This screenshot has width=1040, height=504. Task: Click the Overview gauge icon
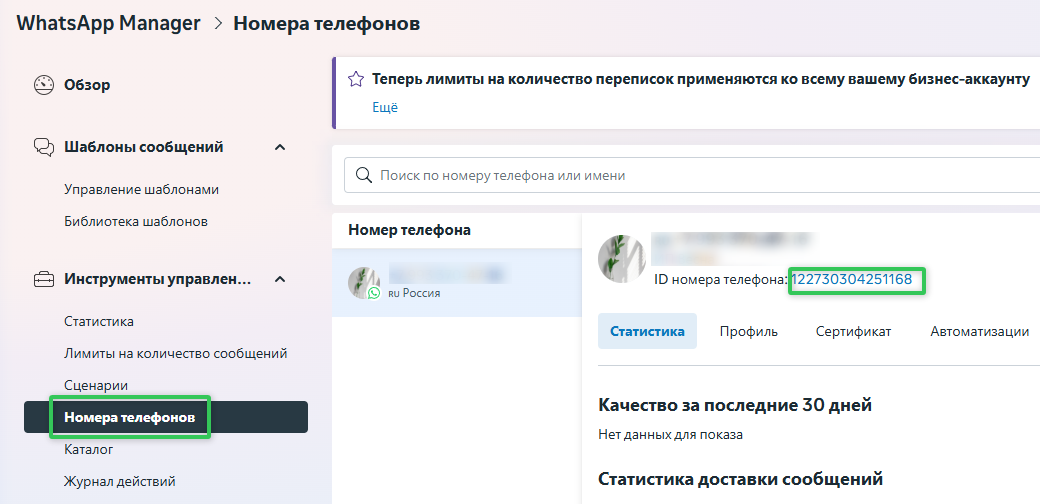[43, 85]
